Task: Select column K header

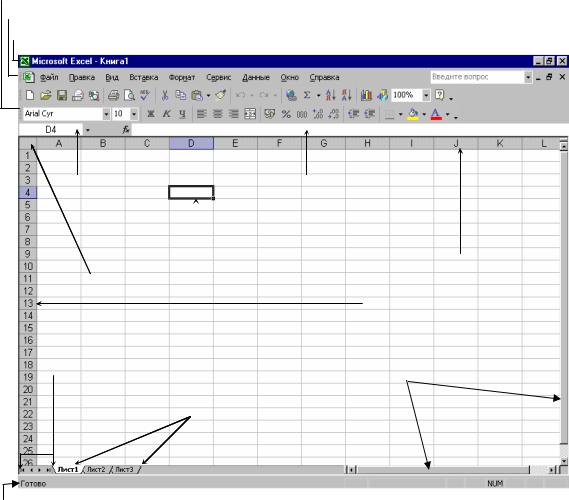Action: 500,143
